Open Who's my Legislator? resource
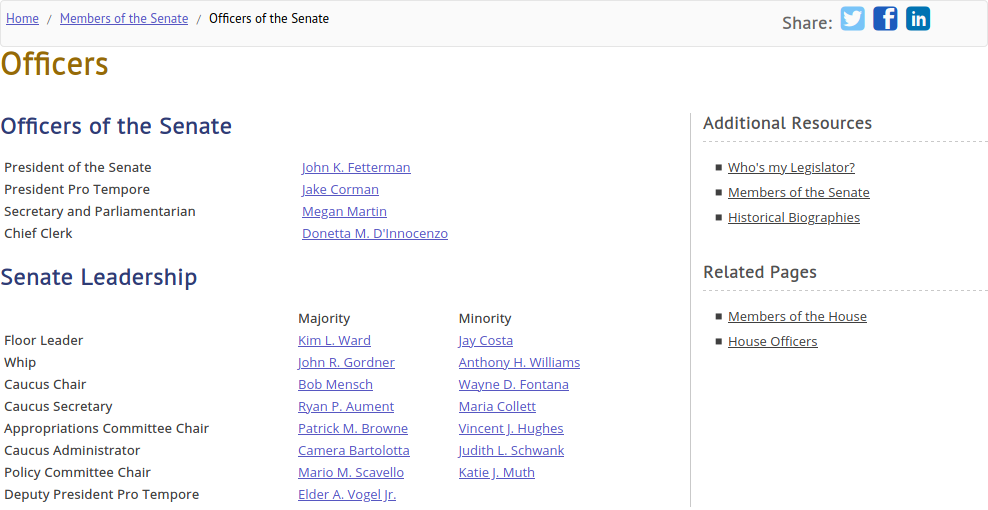988x510 pixels. click(x=791, y=167)
